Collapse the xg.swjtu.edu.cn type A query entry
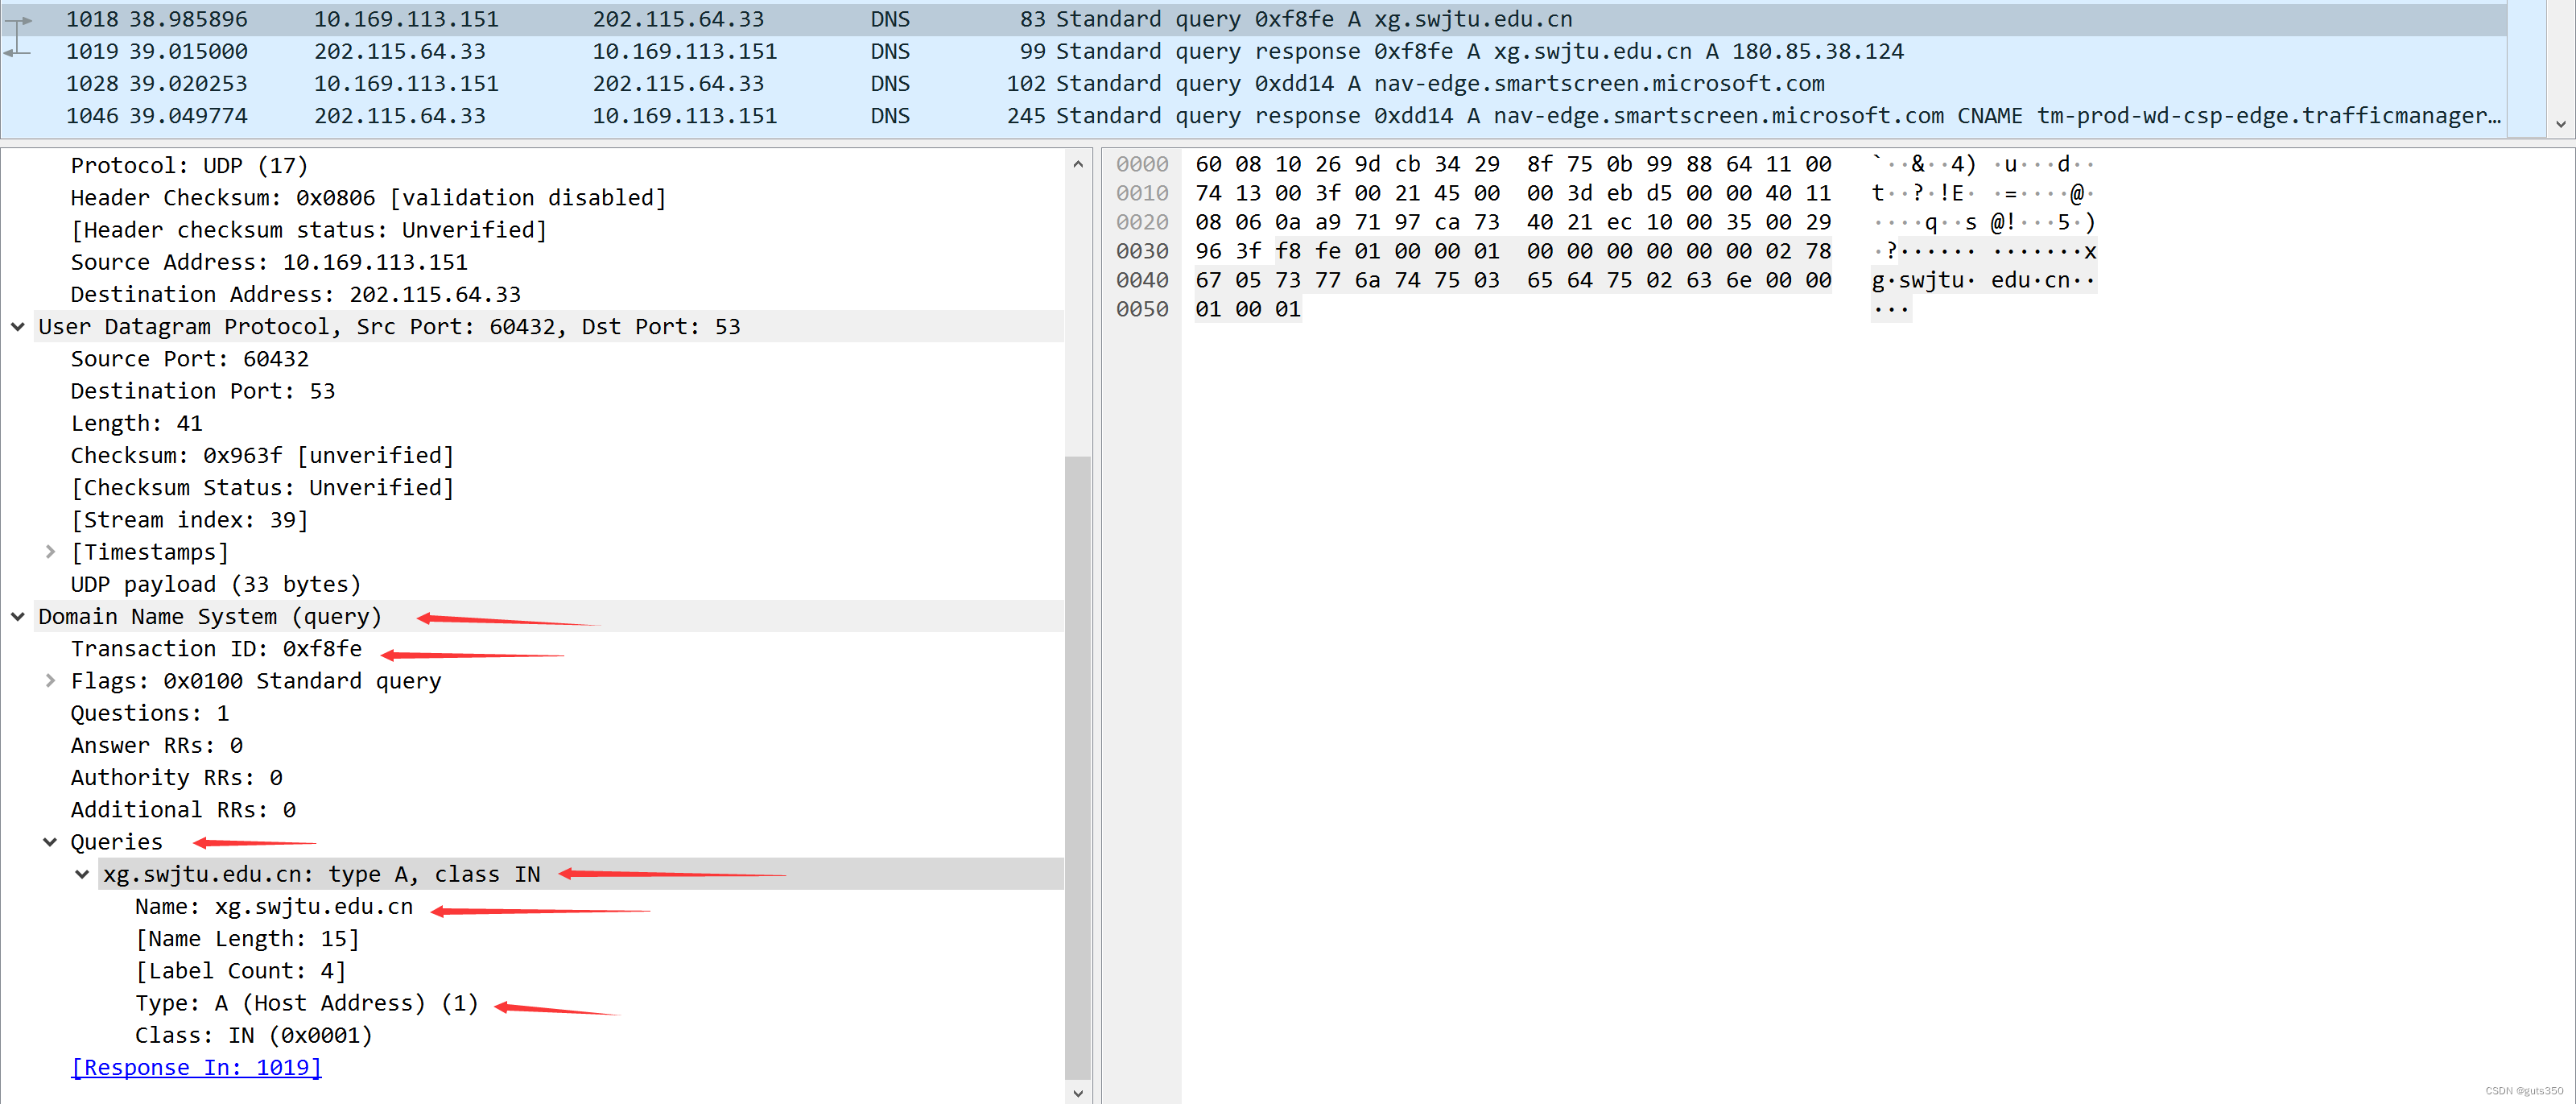 [x=82, y=874]
